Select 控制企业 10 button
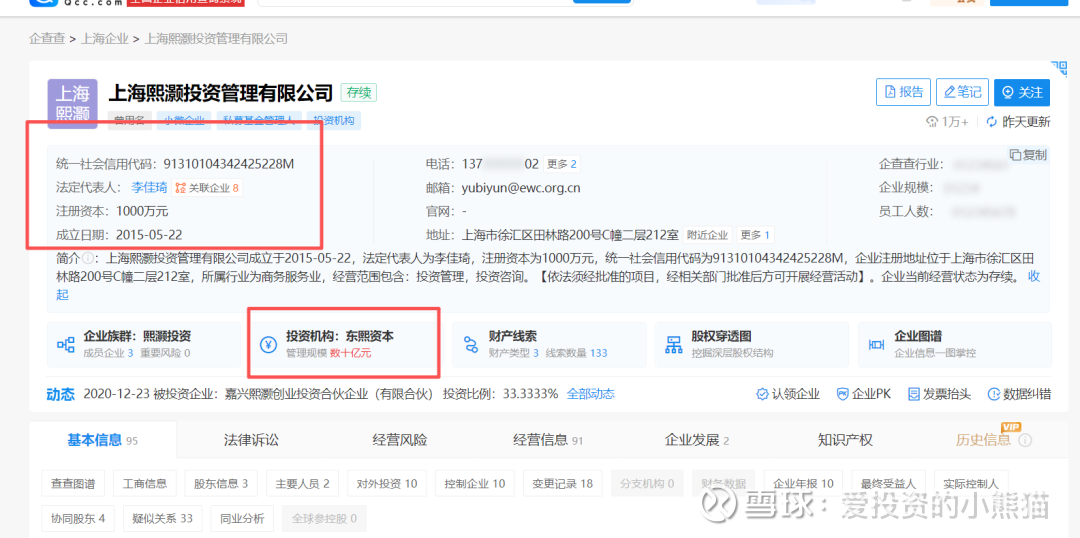1080x538 pixels. [475, 484]
